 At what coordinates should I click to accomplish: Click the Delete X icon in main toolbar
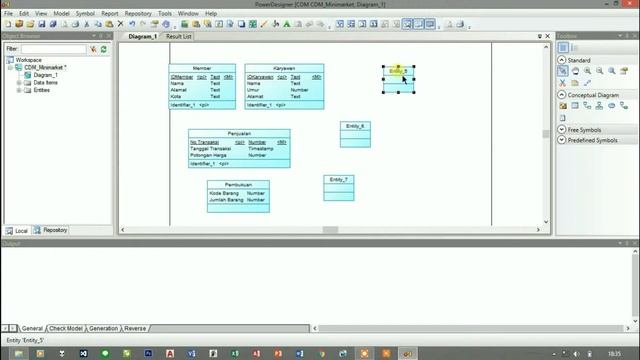(120, 24)
